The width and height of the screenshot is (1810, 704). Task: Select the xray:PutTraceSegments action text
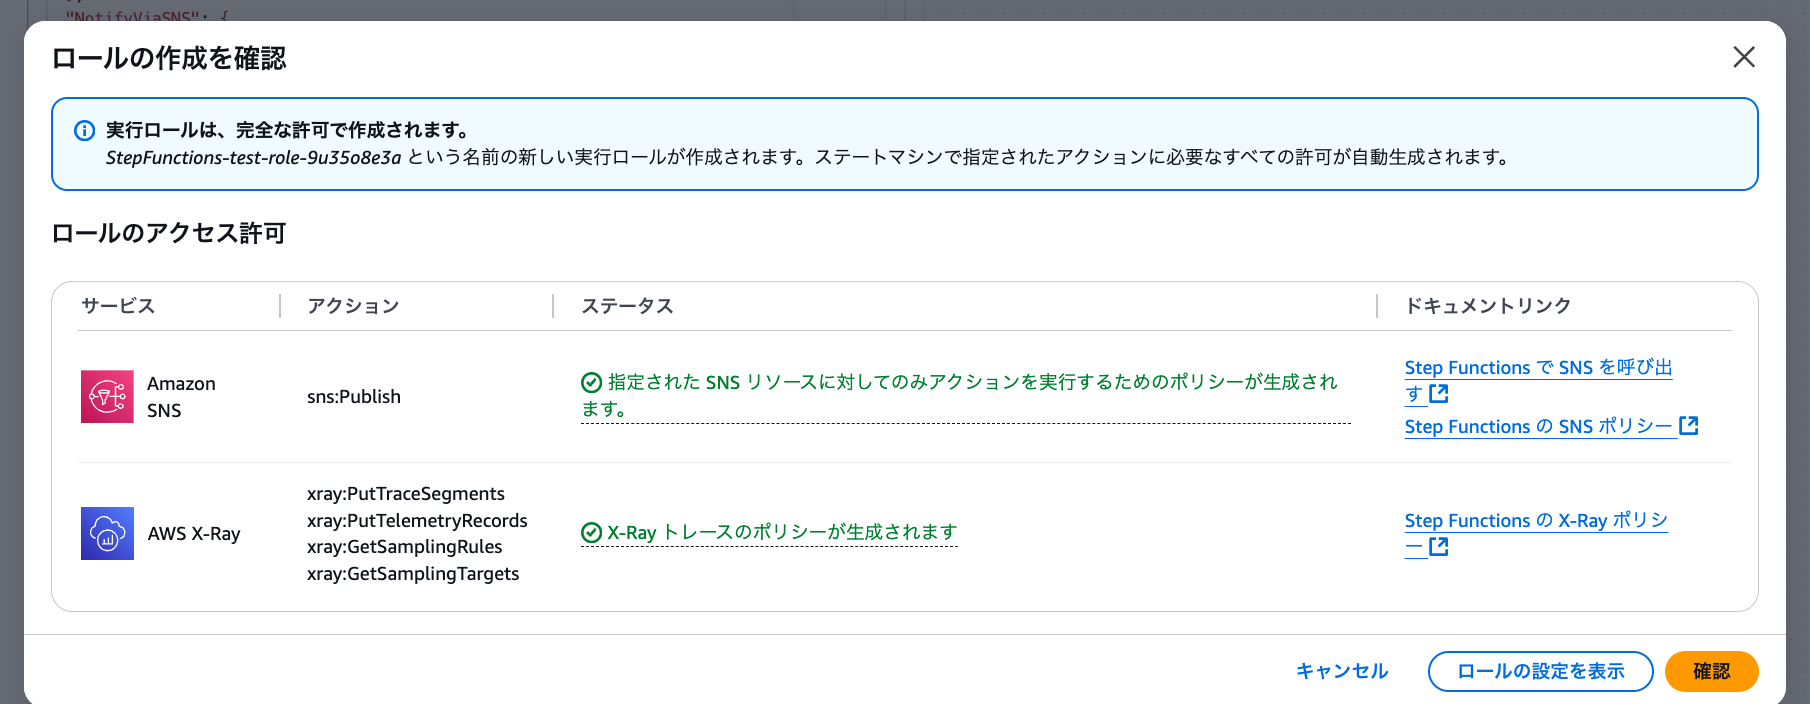tap(406, 494)
